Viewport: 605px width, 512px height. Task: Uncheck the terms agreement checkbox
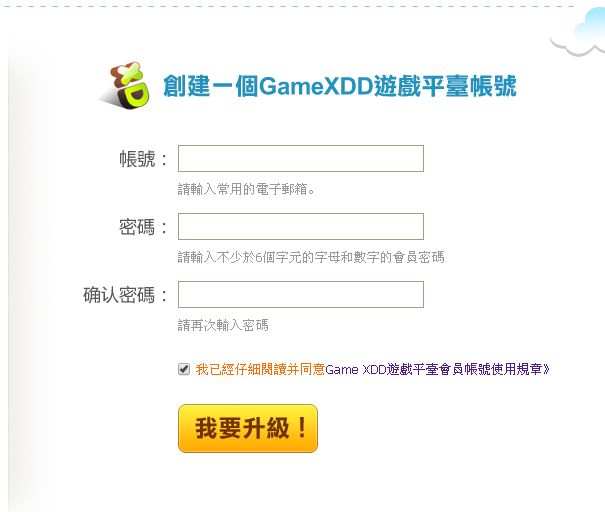184,369
